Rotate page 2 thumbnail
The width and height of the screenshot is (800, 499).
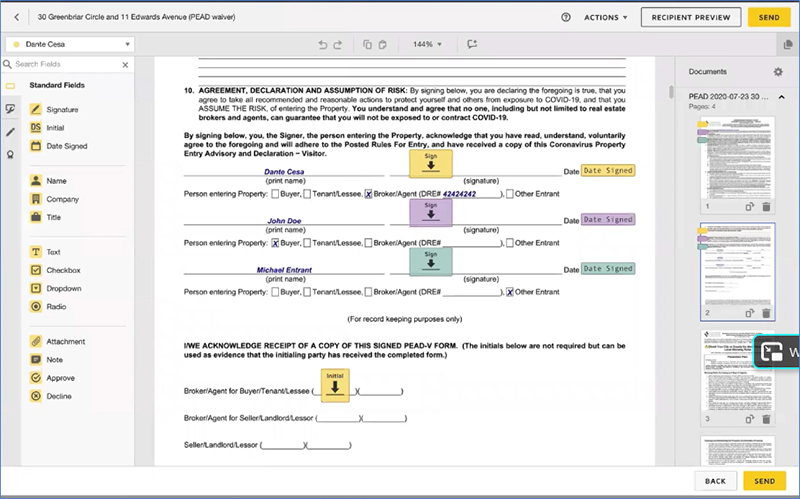(749, 313)
